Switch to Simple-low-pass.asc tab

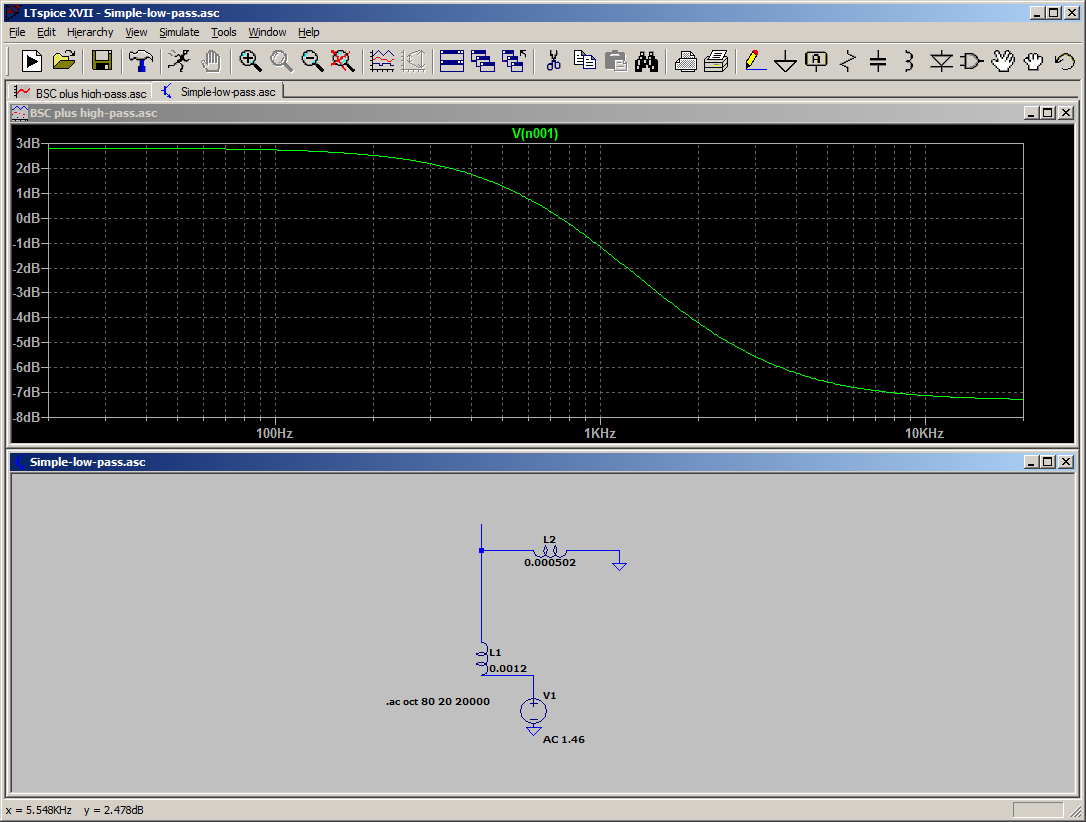point(218,91)
